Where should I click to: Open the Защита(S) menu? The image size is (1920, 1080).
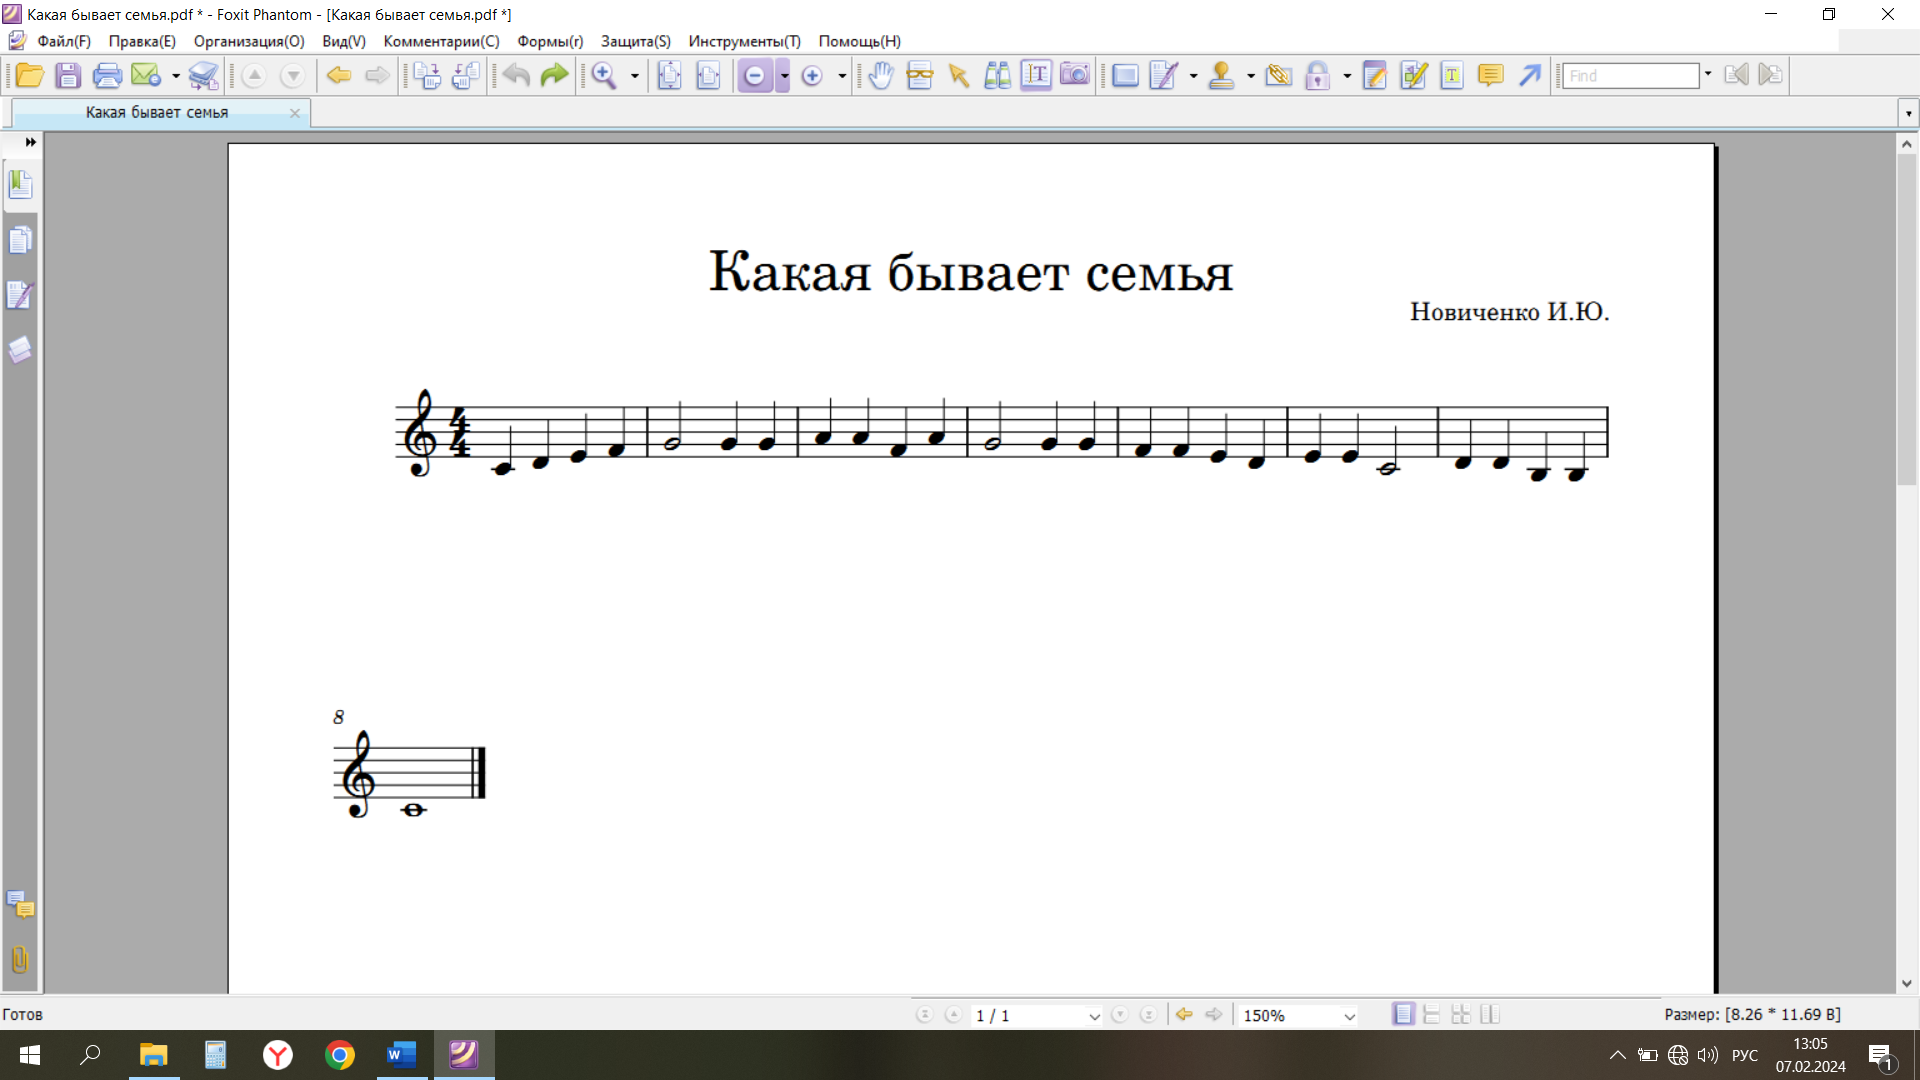pos(635,41)
